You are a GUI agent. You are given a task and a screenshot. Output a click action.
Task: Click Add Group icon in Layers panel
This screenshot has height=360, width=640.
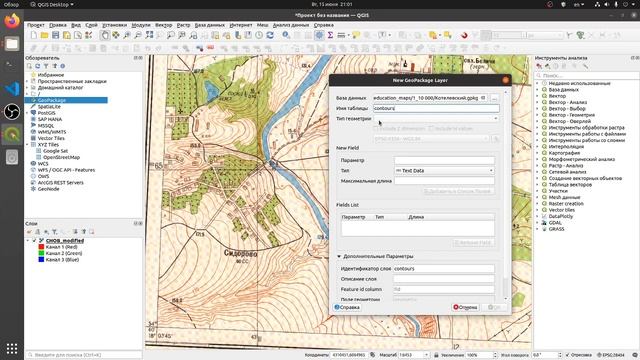(x=38, y=232)
